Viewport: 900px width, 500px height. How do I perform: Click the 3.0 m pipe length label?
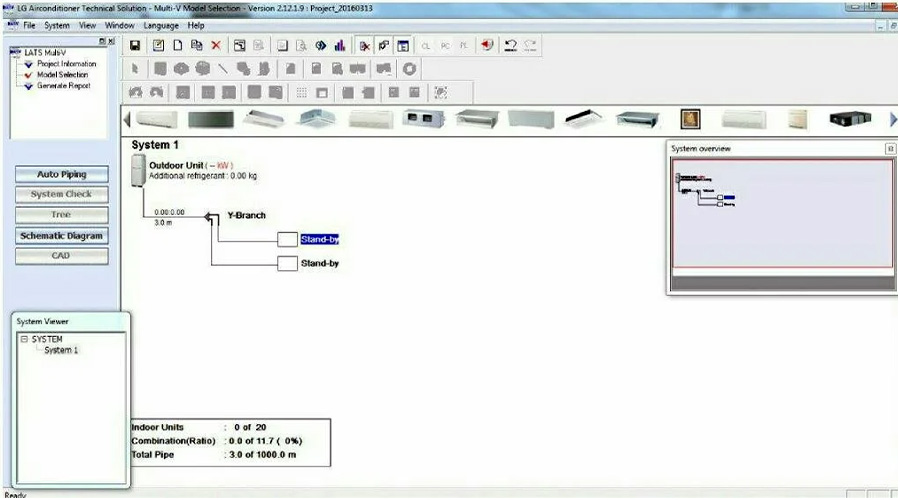(x=163, y=223)
